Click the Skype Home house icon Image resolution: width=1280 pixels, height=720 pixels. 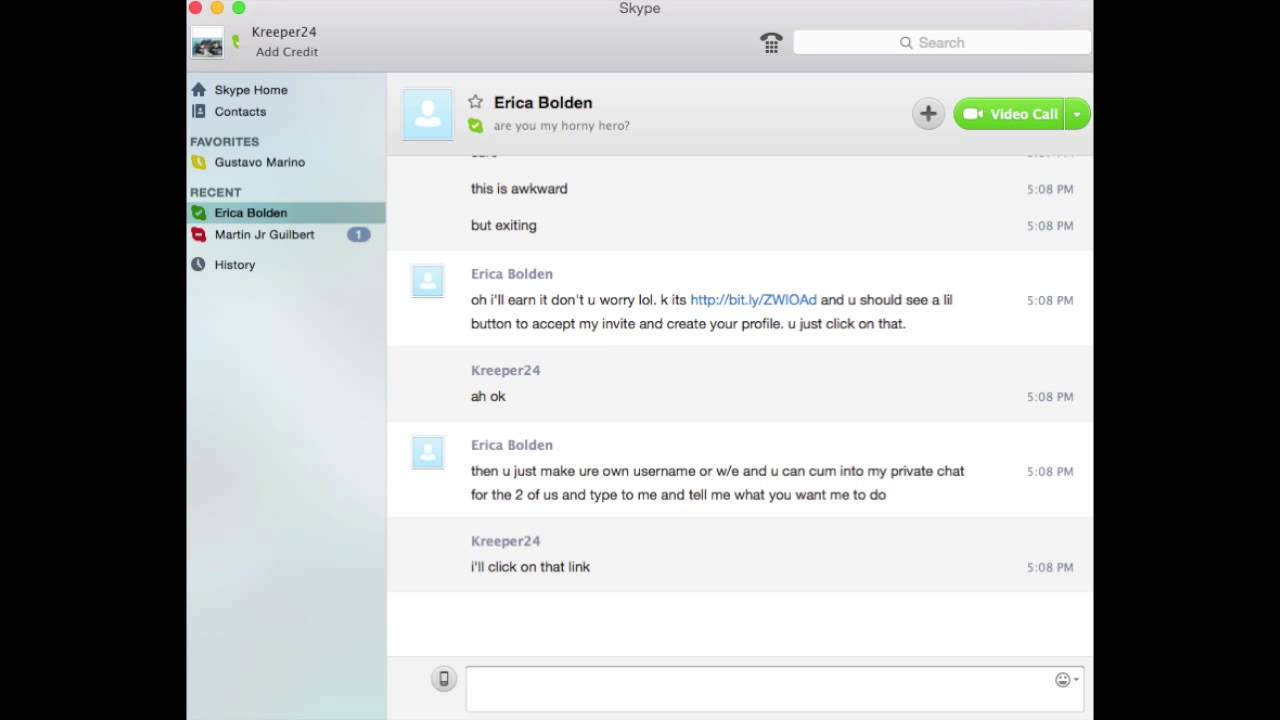click(x=198, y=89)
